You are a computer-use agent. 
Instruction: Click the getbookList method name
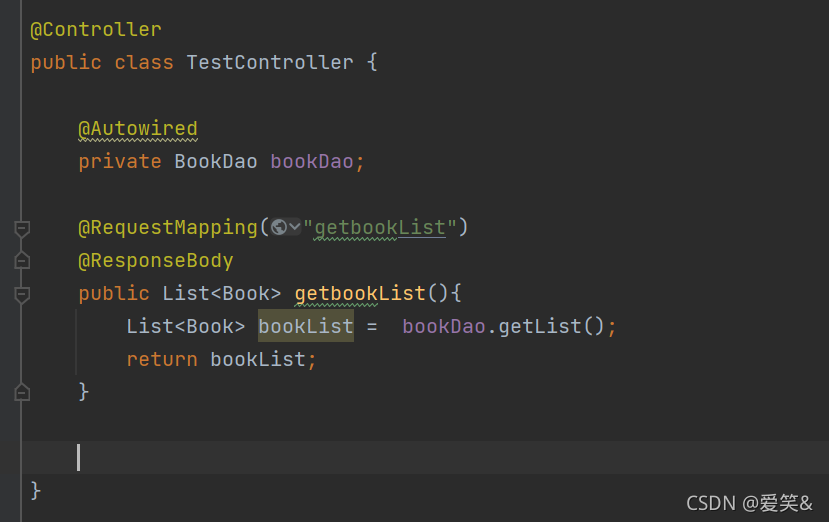pos(360,294)
